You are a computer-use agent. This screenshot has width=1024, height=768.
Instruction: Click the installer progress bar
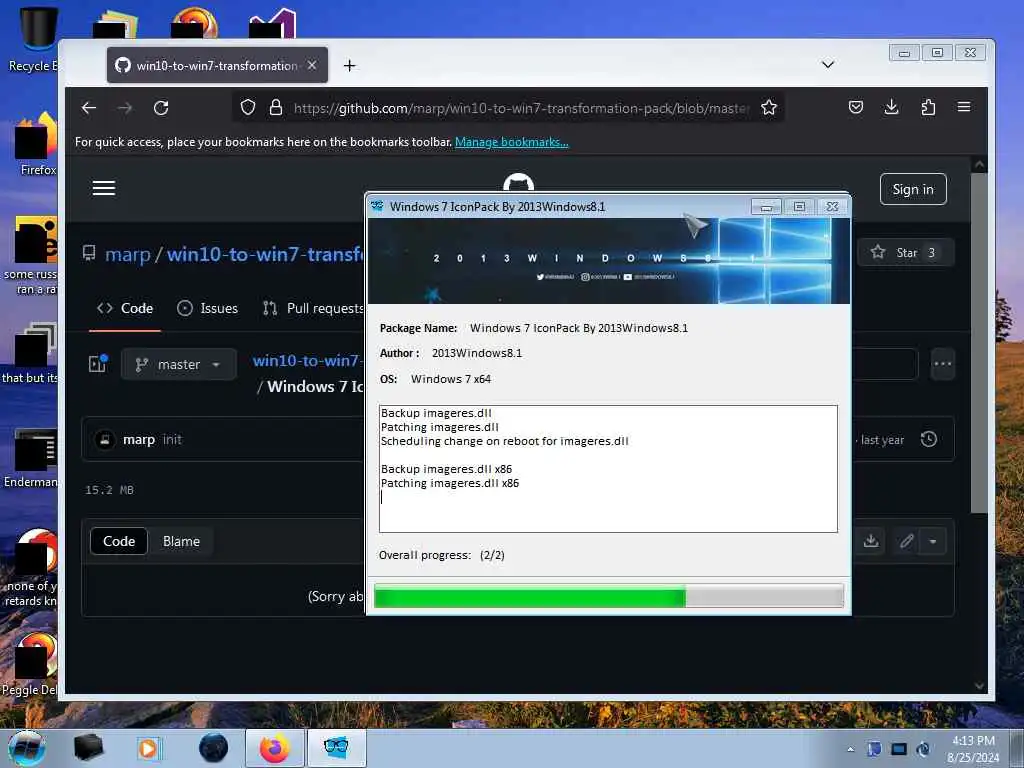(609, 596)
